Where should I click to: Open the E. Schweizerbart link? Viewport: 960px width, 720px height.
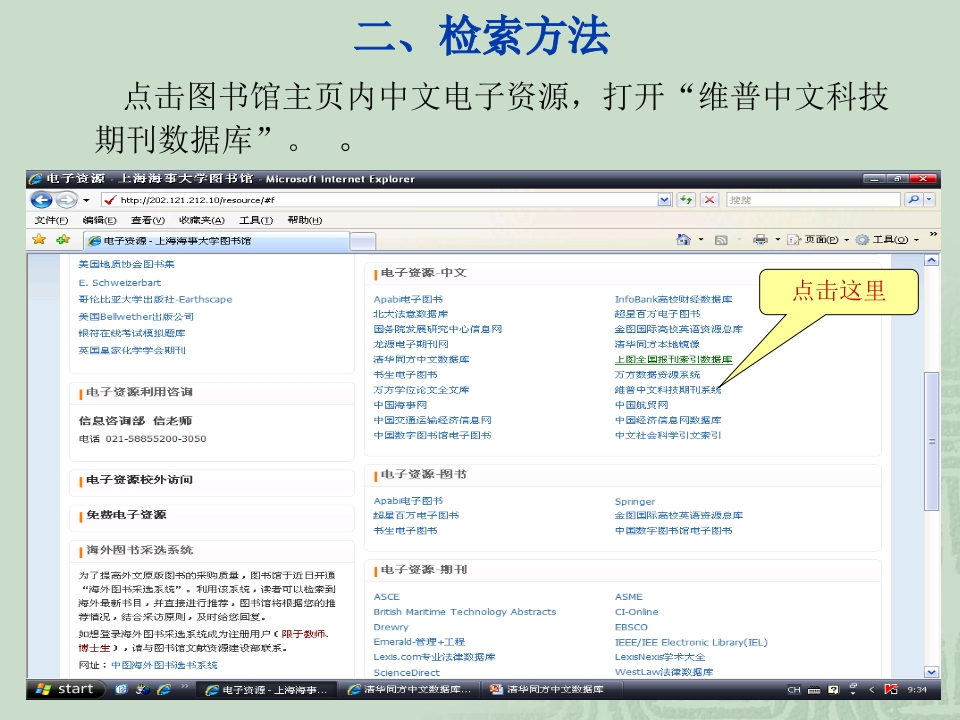tap(119, 283)
